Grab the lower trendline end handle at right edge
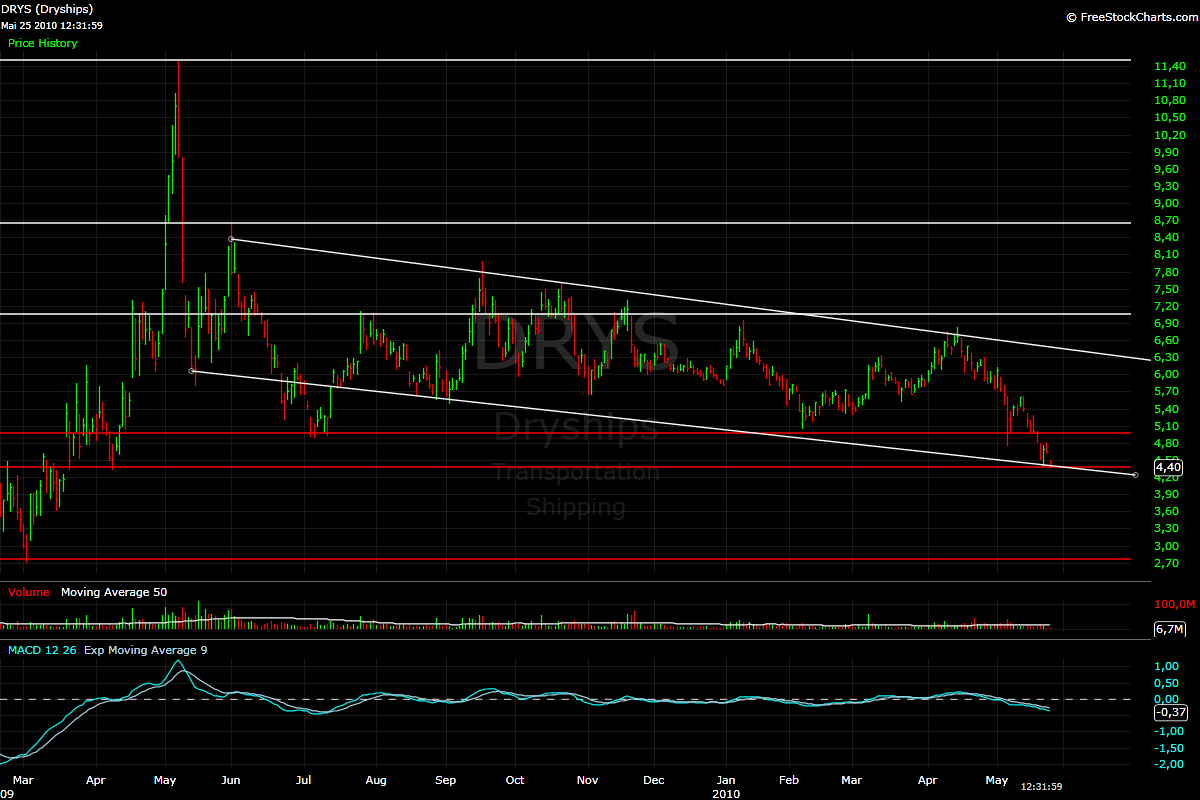The height and width of the screenshot is (800, 1200). (1136, 474)
